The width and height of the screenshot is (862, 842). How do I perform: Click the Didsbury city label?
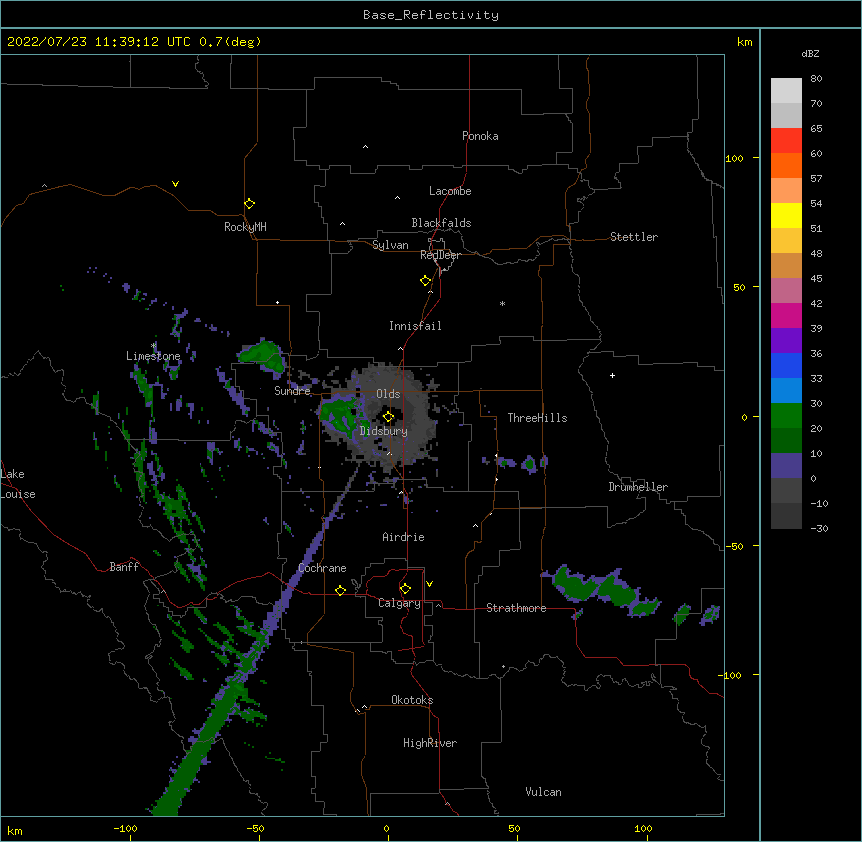(384, 431)
